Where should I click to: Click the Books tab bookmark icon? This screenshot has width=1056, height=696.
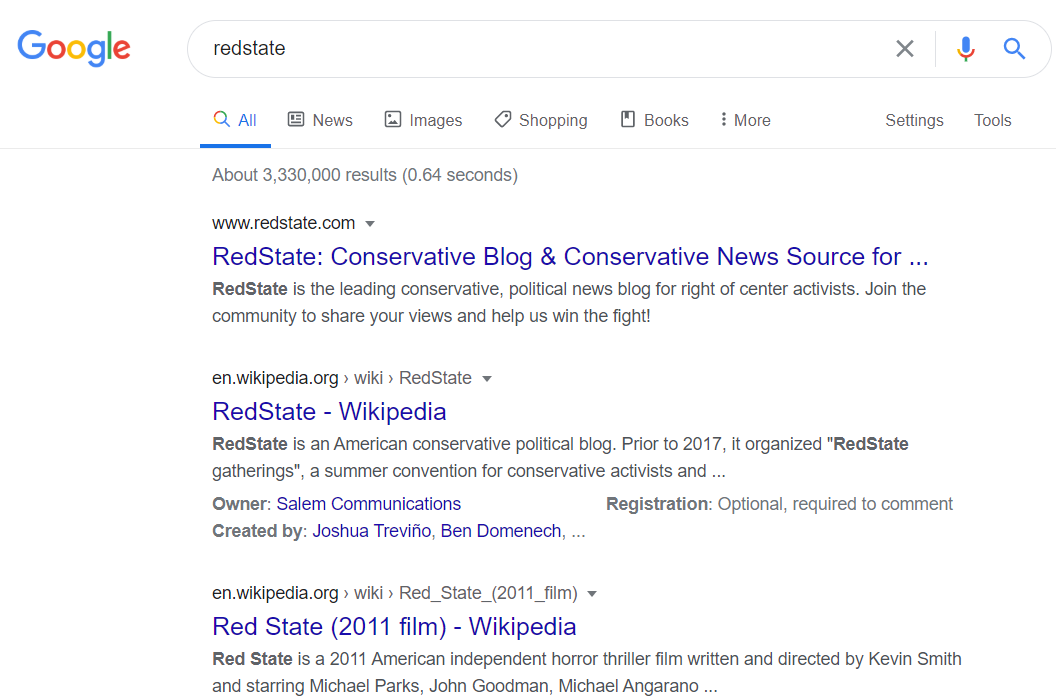[x=628, y=119]
